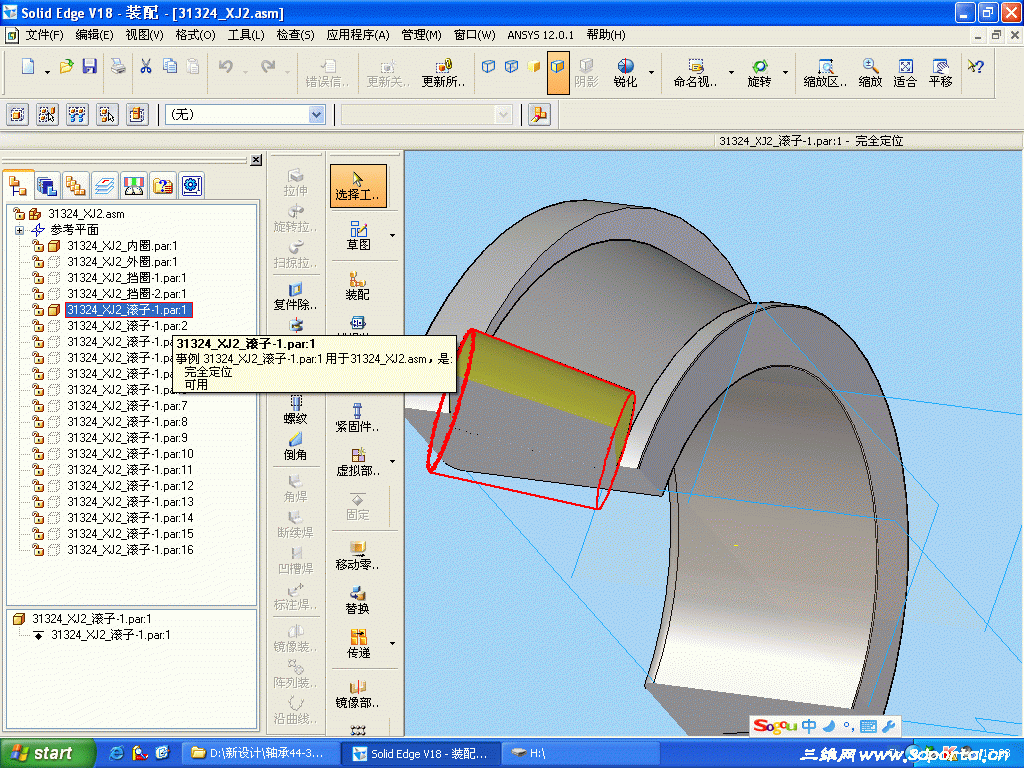Open the ANSYS 12.0.1 menu
This screenshot has height=768, width=1024.
click(x=540, y=35)
